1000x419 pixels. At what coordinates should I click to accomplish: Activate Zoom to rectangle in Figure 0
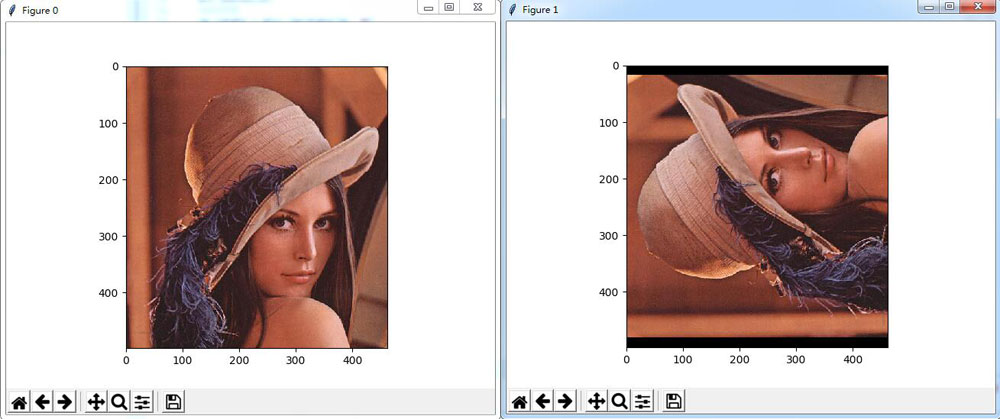pyautogui.click(x=119, y=402)
